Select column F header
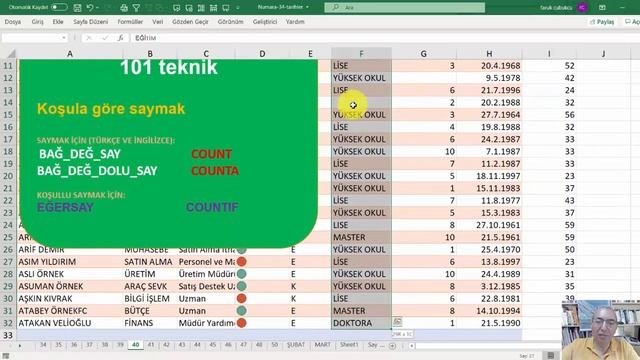Image resolution: width=640 pixels, height=360 pixels. click(361, 53)
